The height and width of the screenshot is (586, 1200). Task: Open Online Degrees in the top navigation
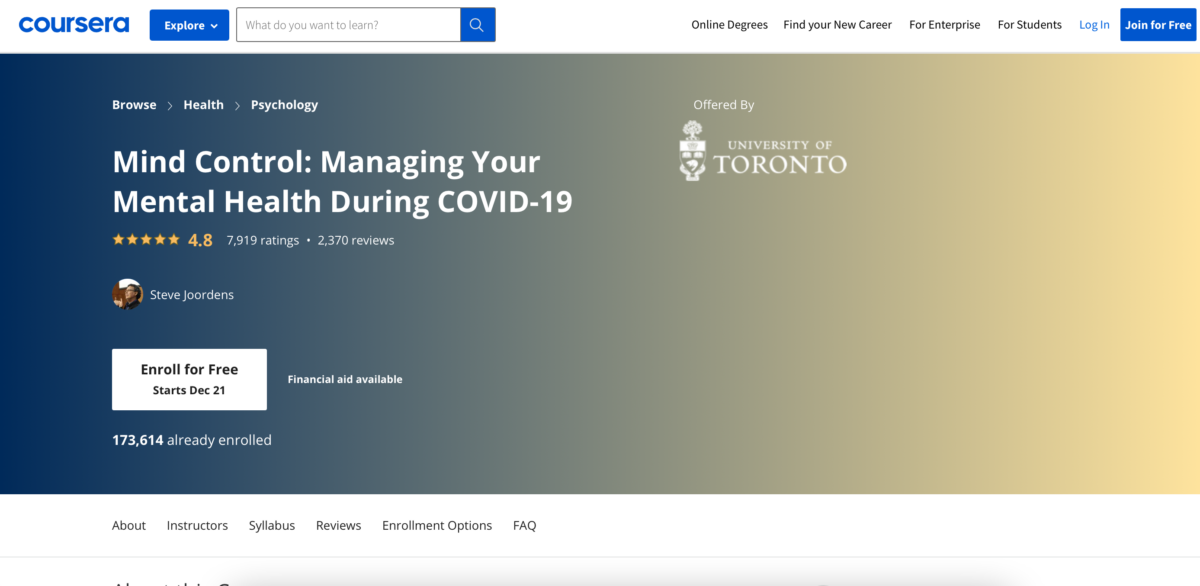click(x=730, y=25)
